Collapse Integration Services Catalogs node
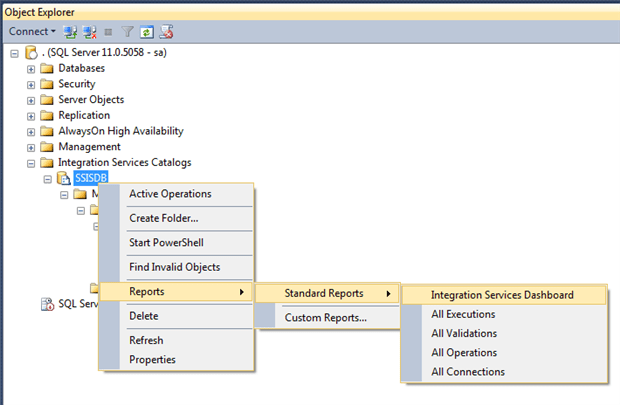This screenshot has width=620, height=405. pos(31,163)
